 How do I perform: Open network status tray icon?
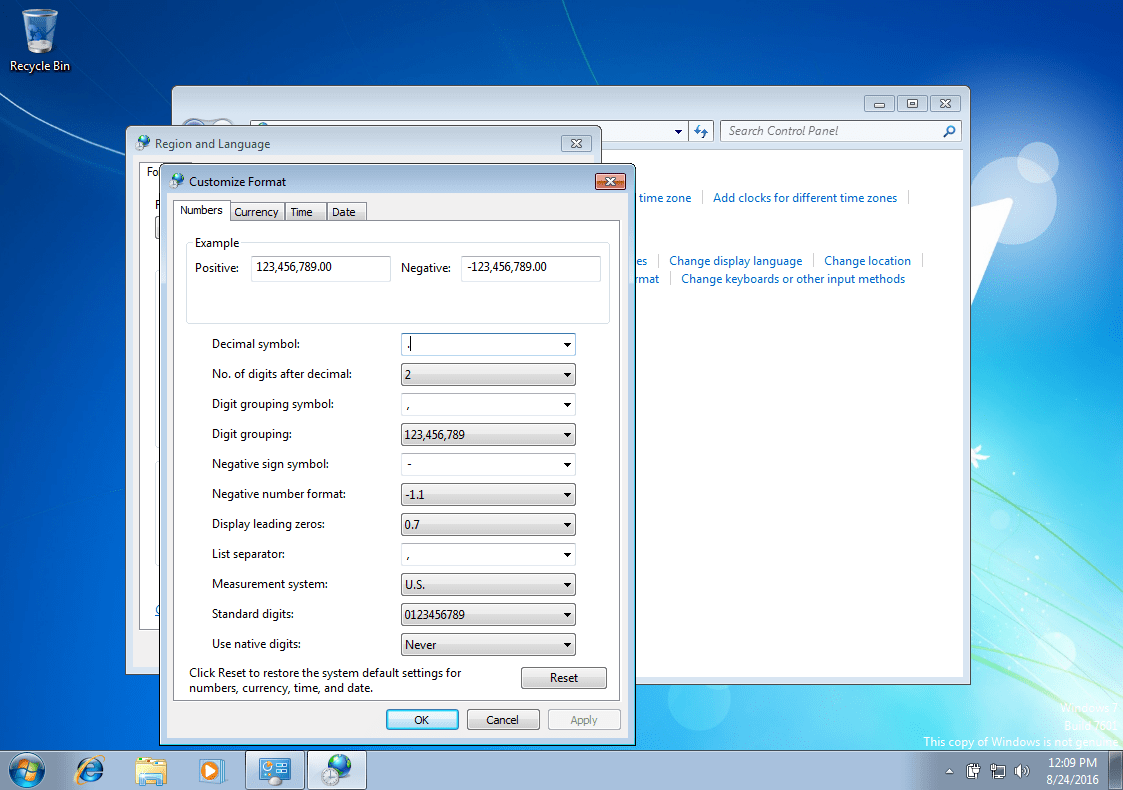(x=998, y=771)
